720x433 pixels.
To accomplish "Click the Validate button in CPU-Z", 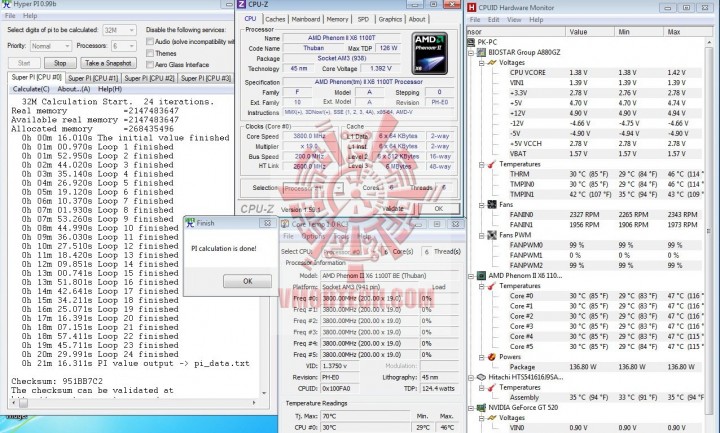I will 393,208.
